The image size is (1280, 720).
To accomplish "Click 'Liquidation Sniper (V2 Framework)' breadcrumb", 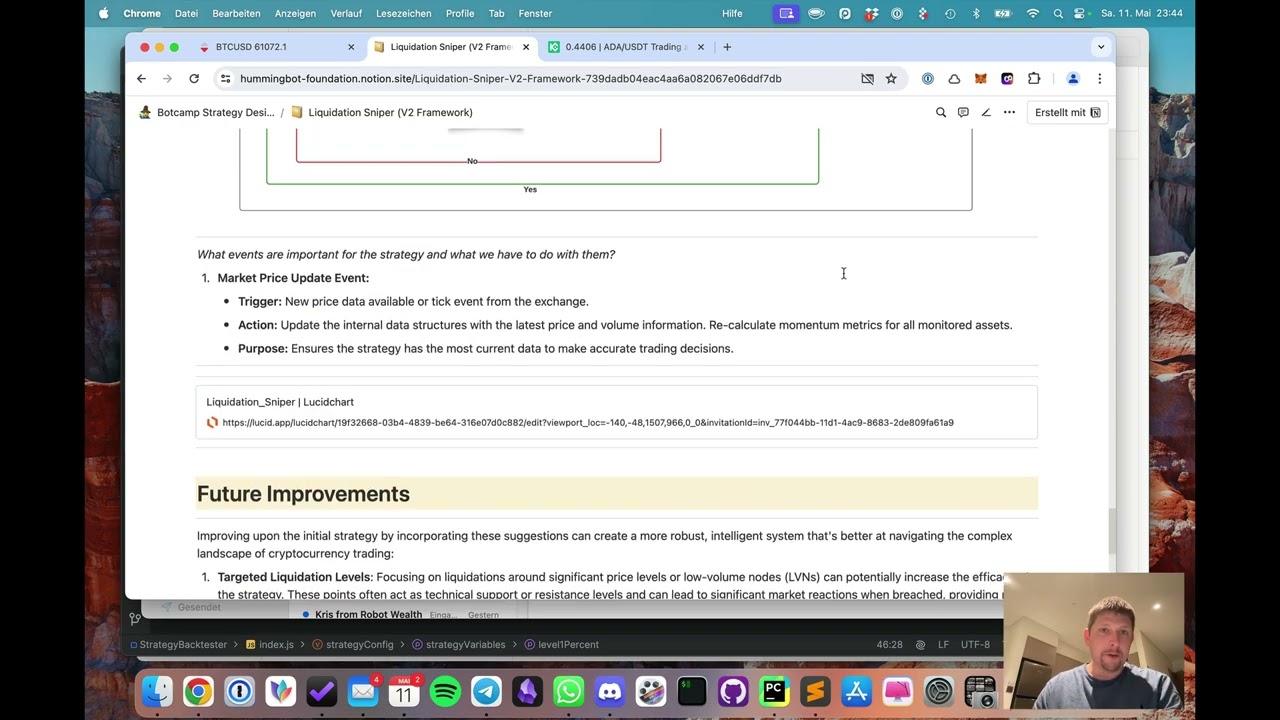I will pyautogui.click(x=381, y=112).
